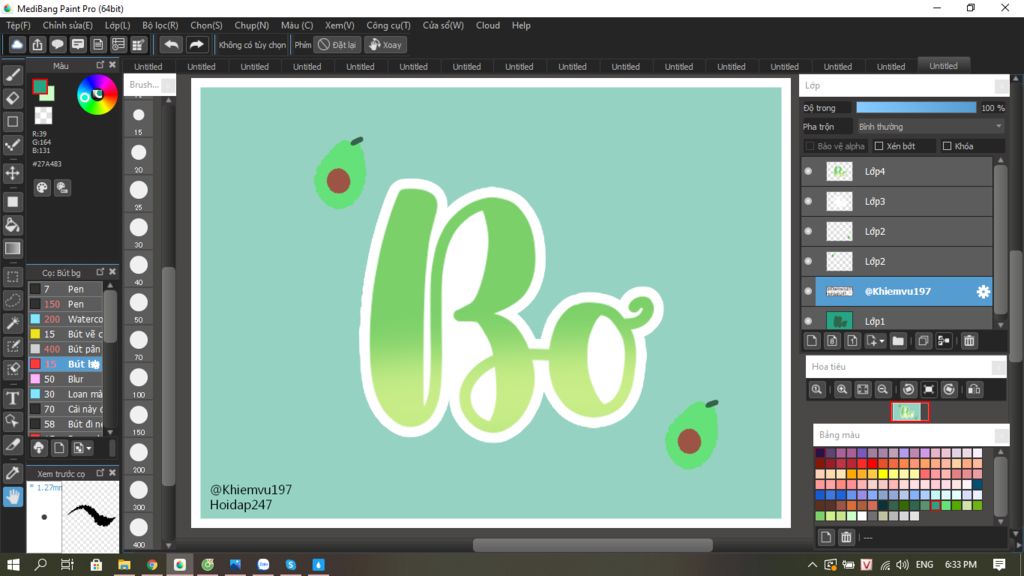Select the Brush tool in left toolbar

tap(12, 75)
